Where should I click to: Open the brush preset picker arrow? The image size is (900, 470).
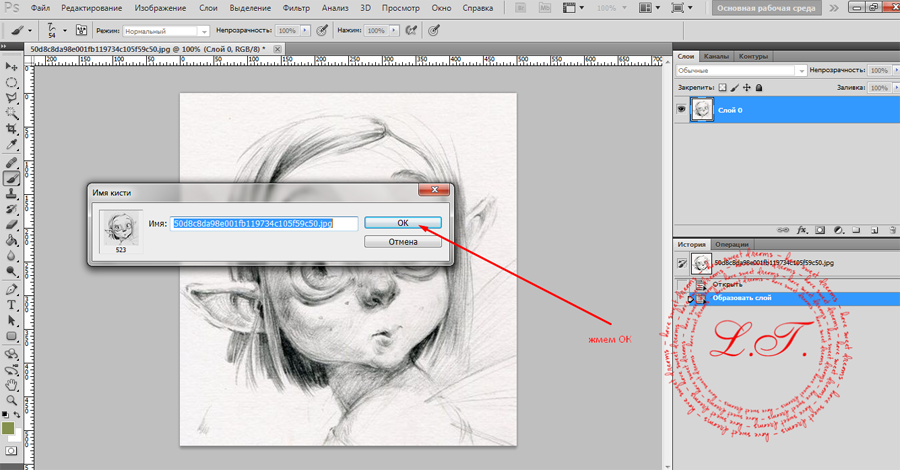pyautogui.click(x=64, y=30)
